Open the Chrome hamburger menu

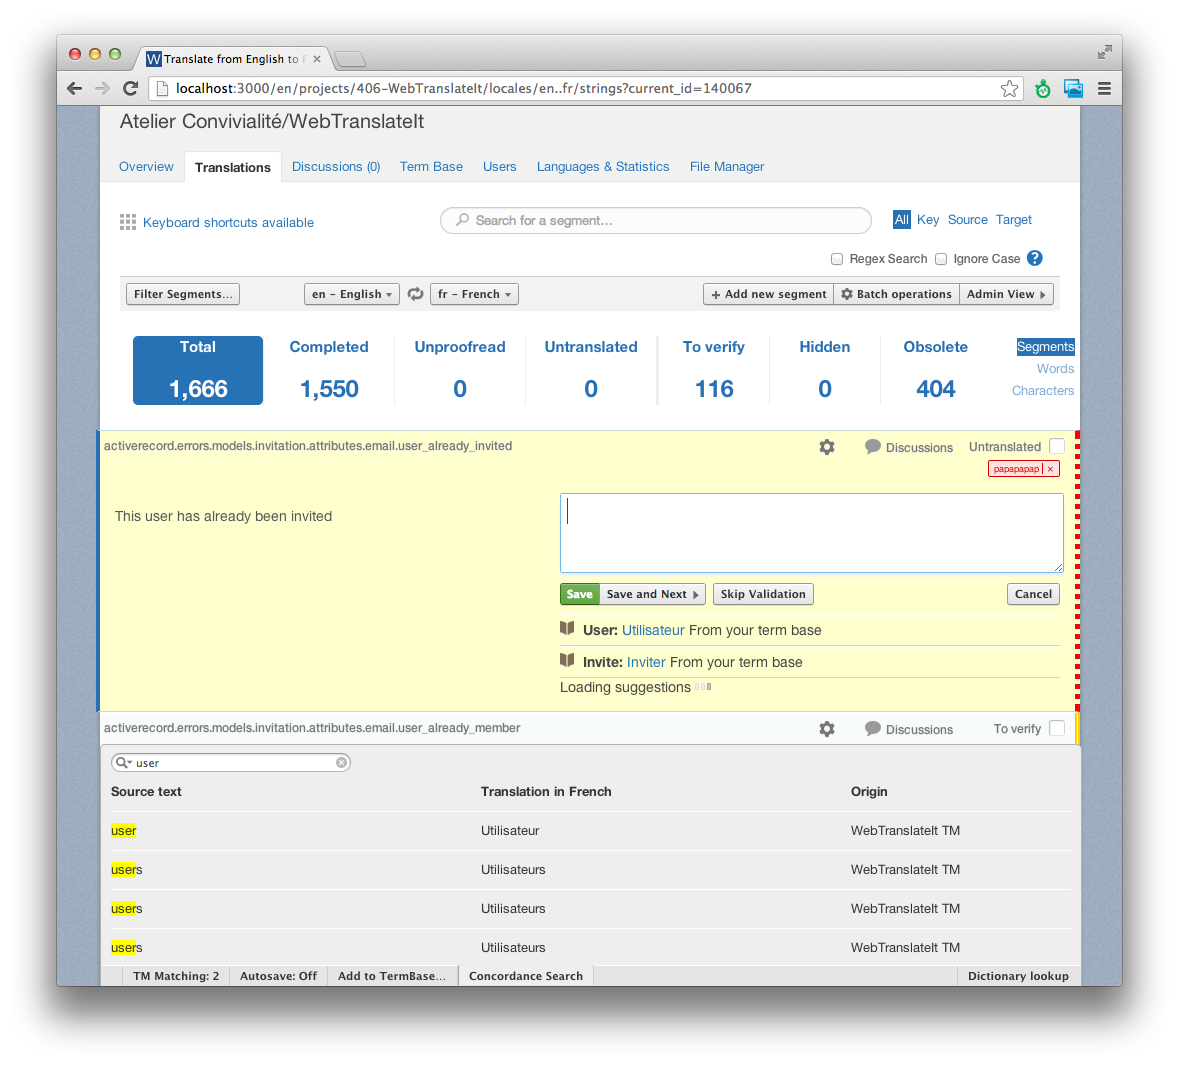point(1104,89)
